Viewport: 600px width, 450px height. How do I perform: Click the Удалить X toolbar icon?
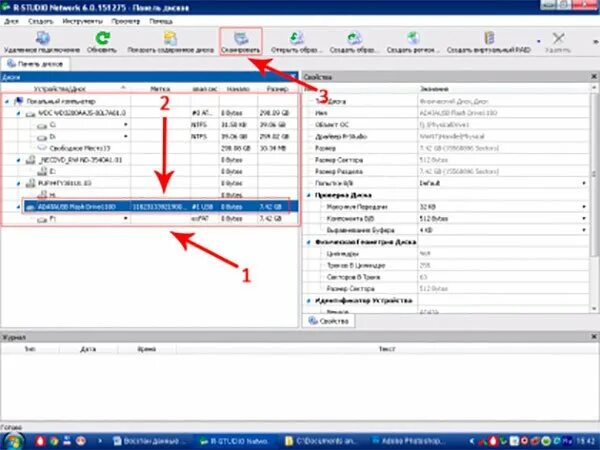point(558,38)
